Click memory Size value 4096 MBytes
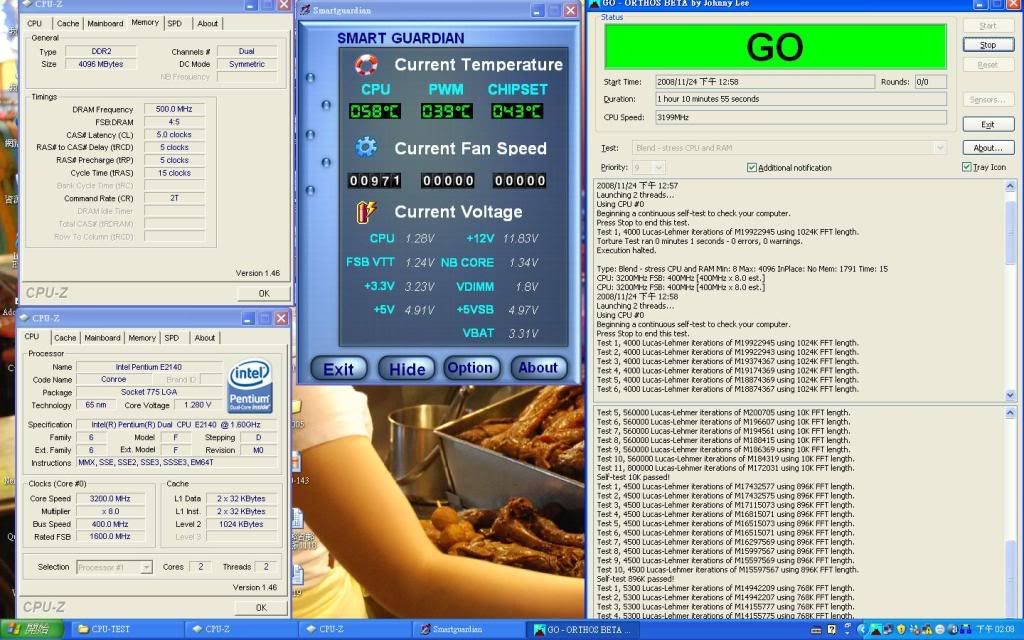Screen dimensions: 1024x640 (x=101, y=64)
